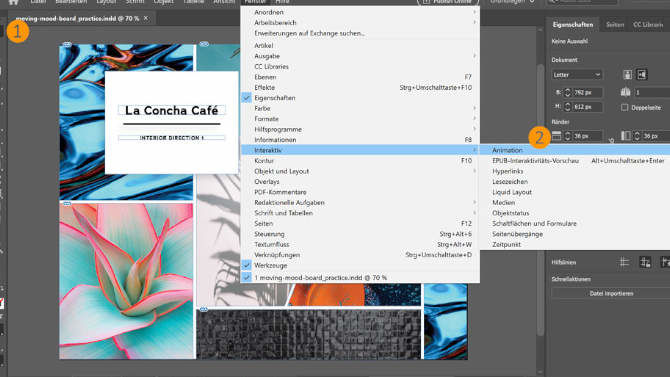Screen dimensions: 670x377
Task: Click the Datei importieren button
Action: click(611, 294)
